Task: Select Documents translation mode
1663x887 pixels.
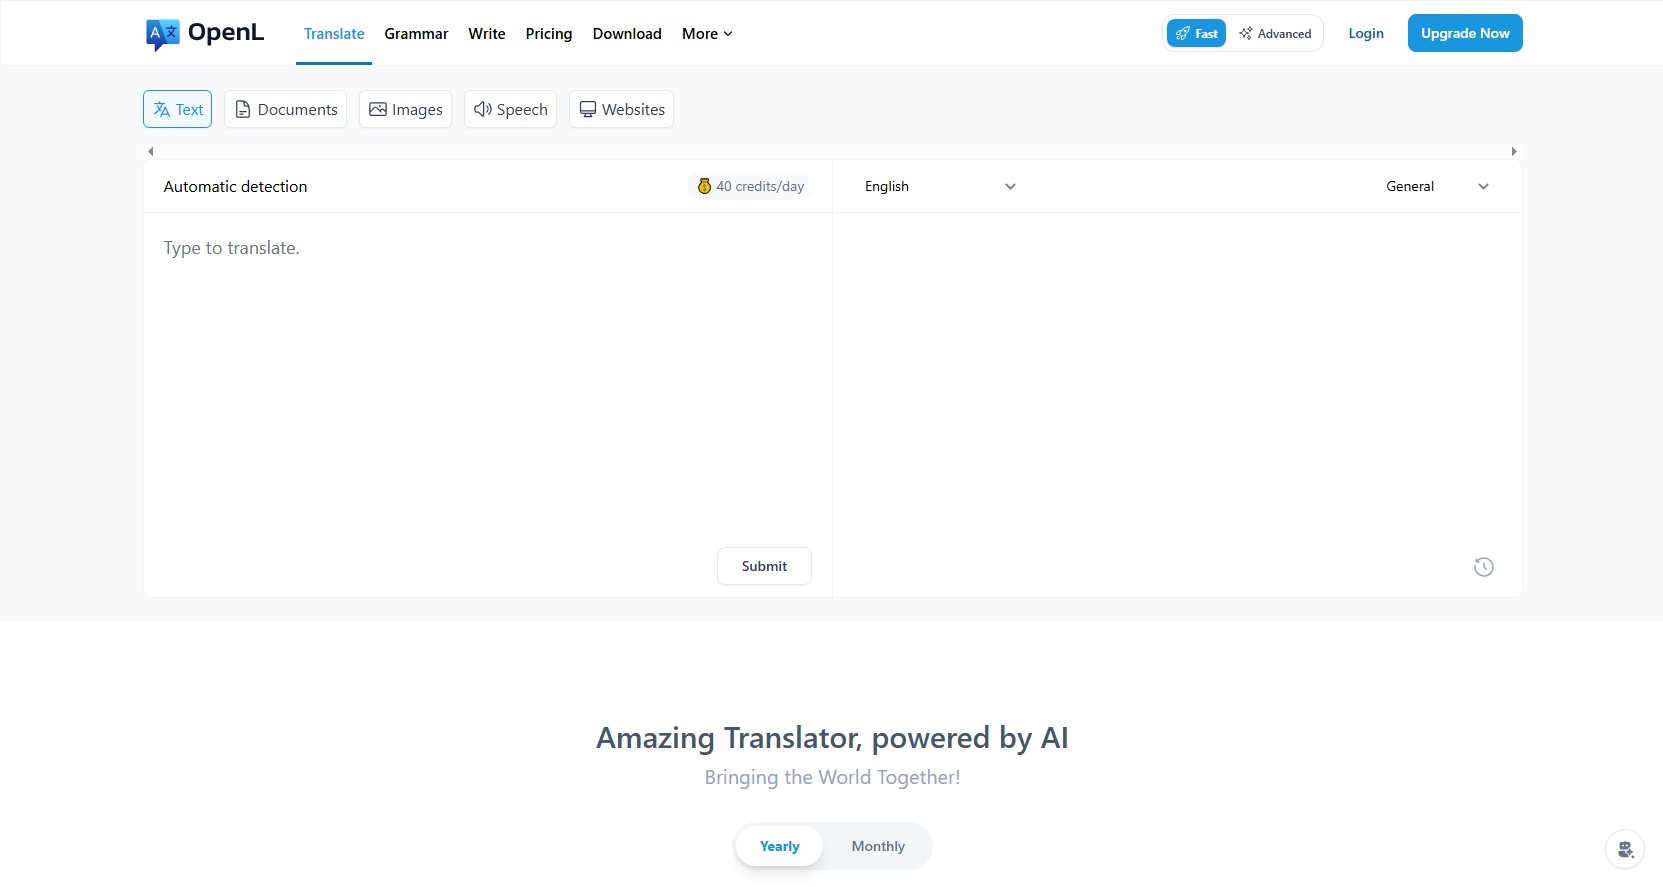Action: click(285, 109)
